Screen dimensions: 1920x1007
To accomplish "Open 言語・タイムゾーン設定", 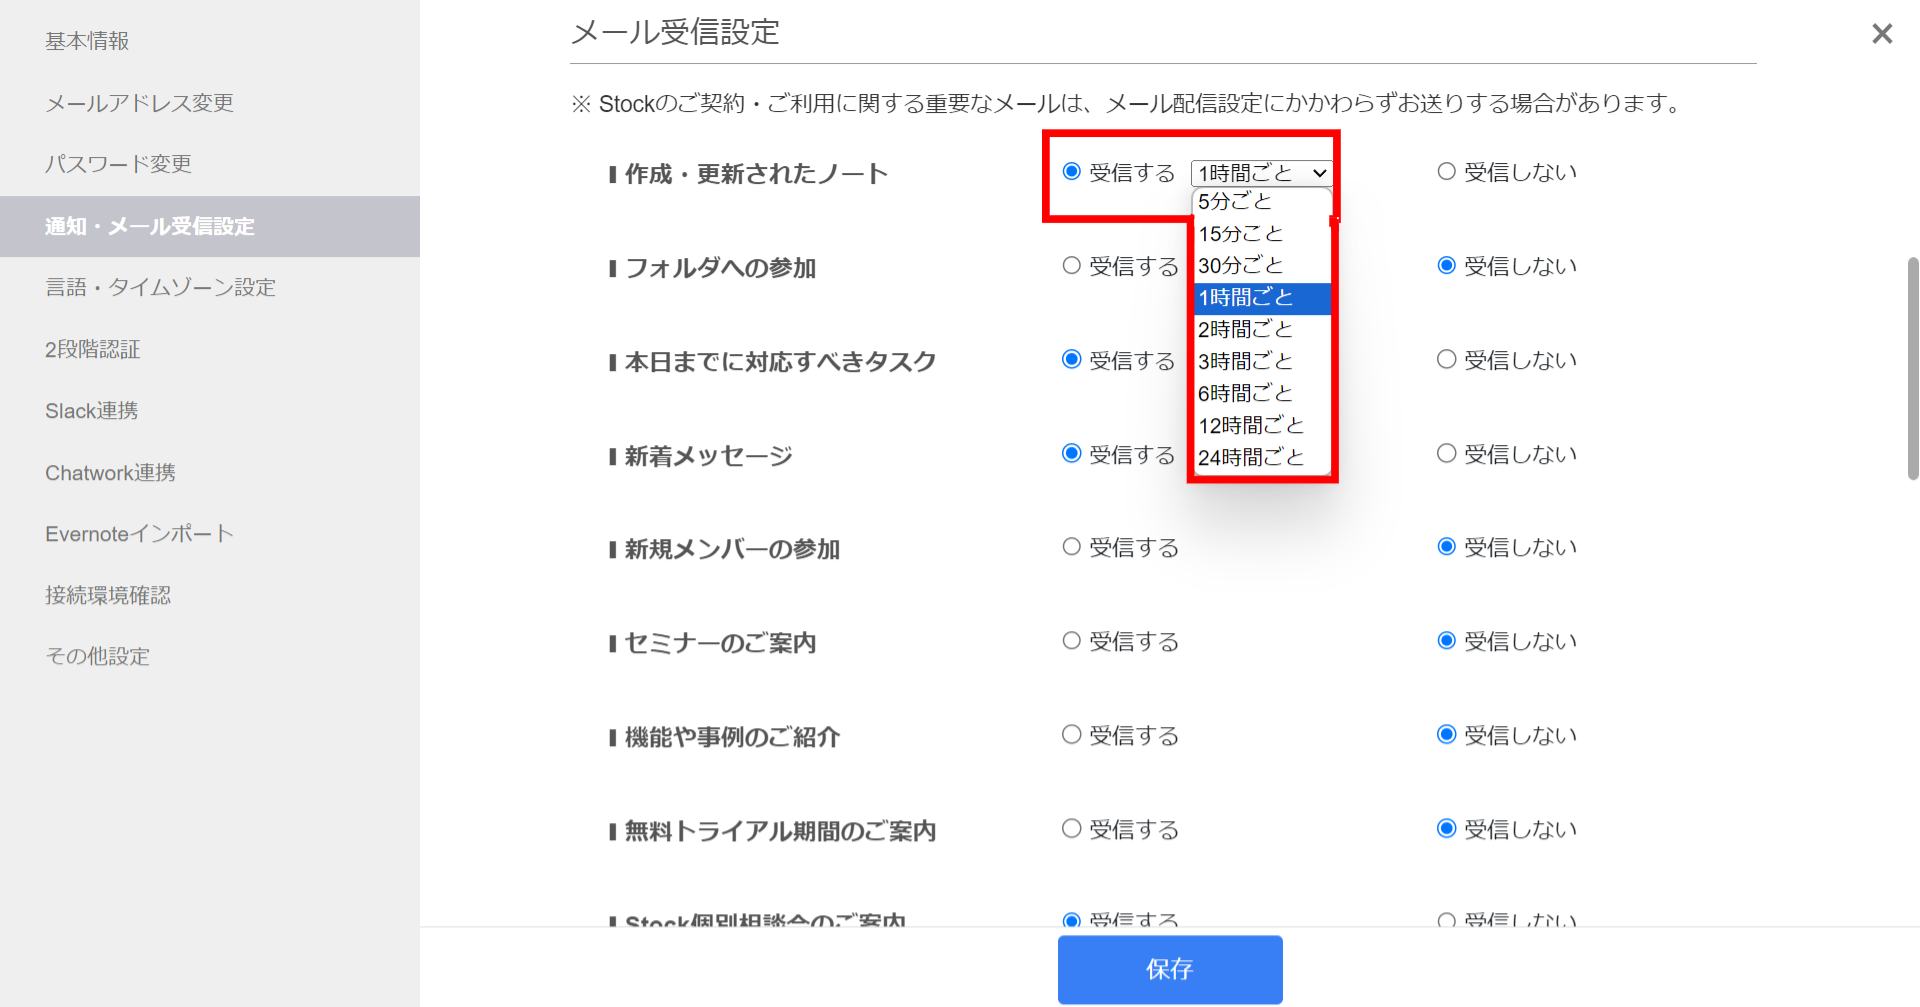I will pyautogui.click(x=160, y=287).
